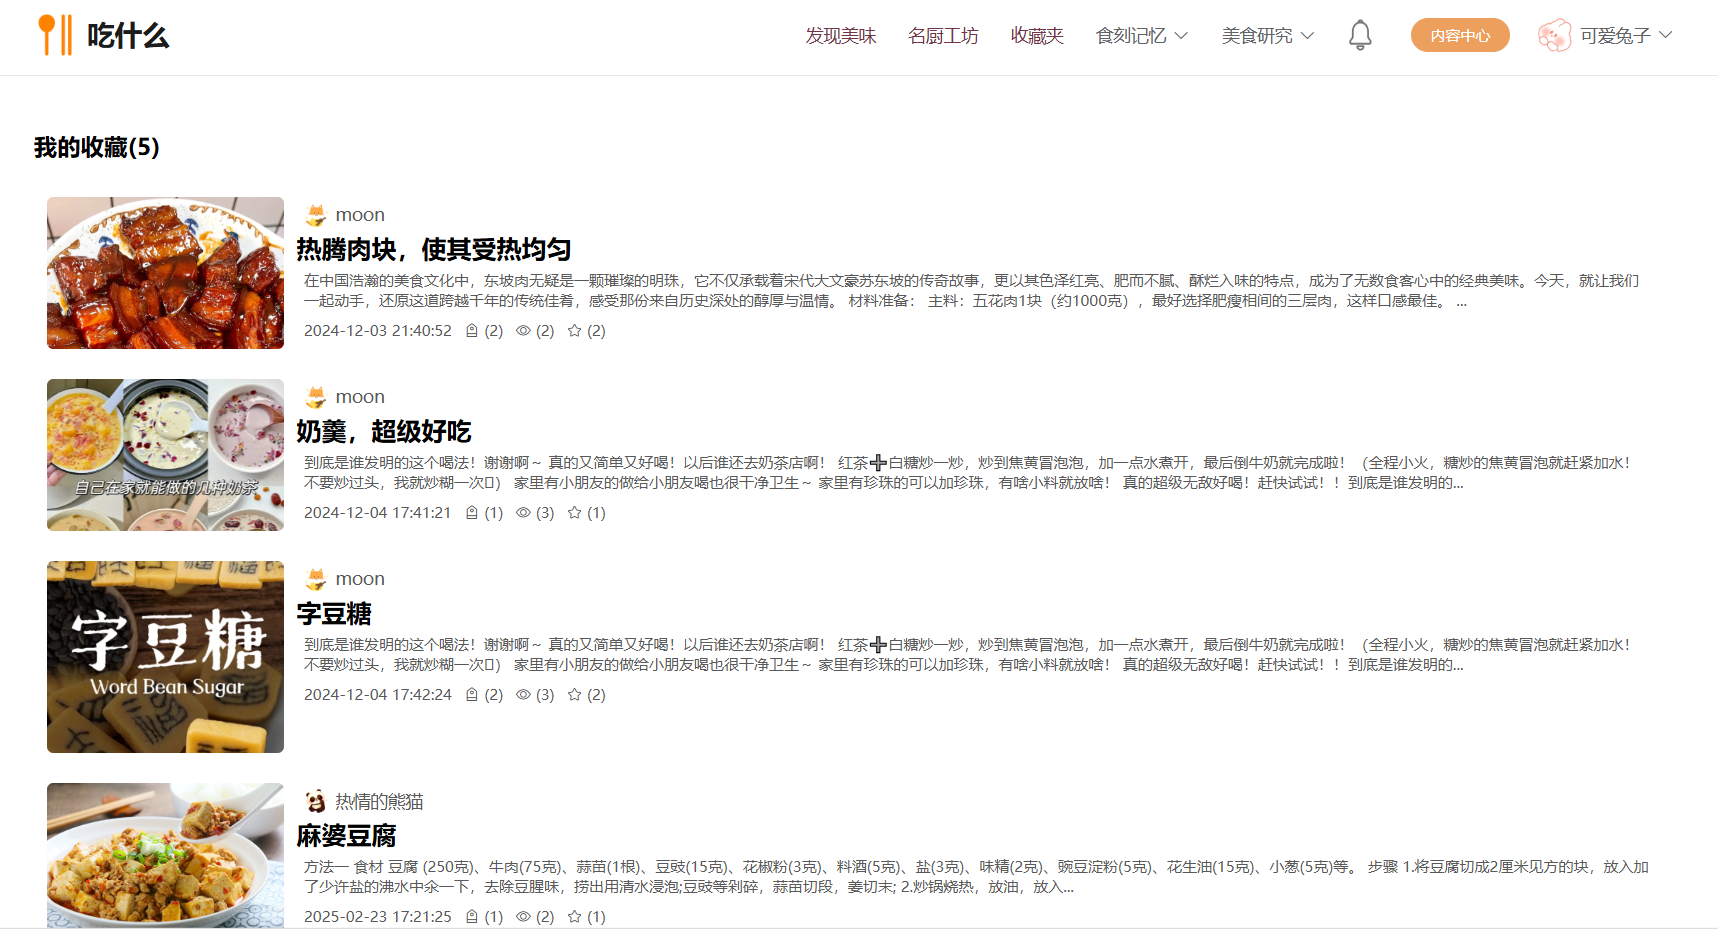Click date 2024-12-04 17:42:24
The image size is (1718, 929).
pos(378,695)
